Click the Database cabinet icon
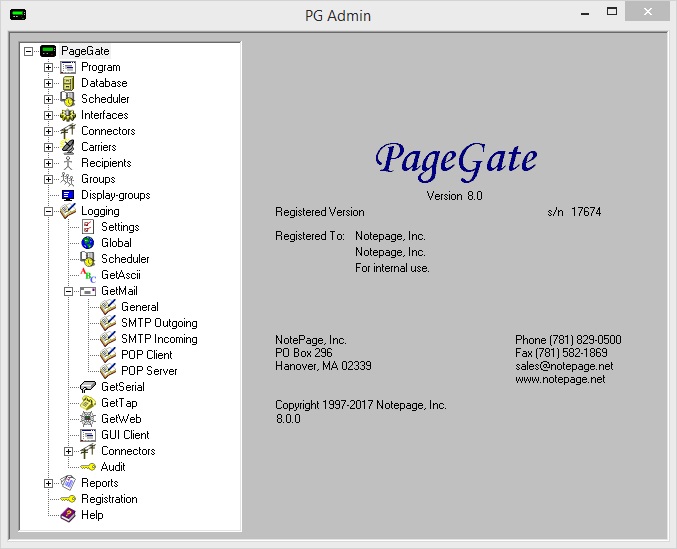 coord(68,83)
